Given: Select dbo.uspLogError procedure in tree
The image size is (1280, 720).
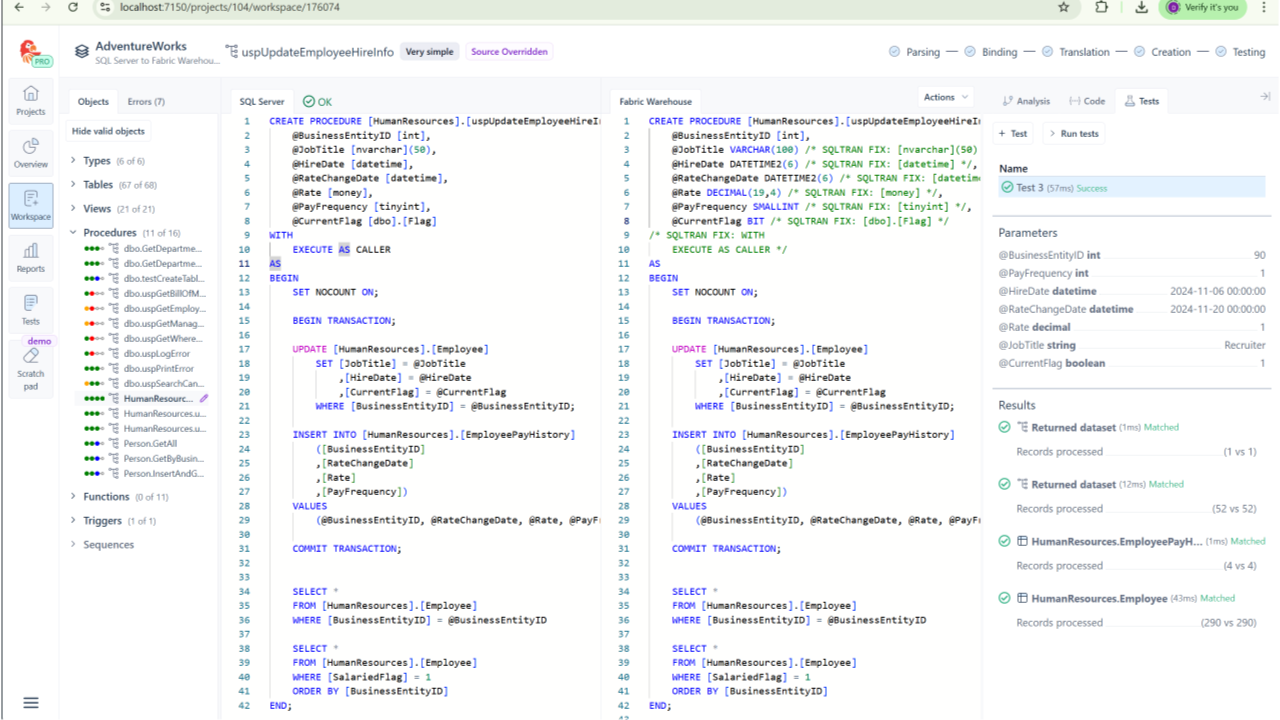Looking at the screenshot, I should click(x=156, y=354).
